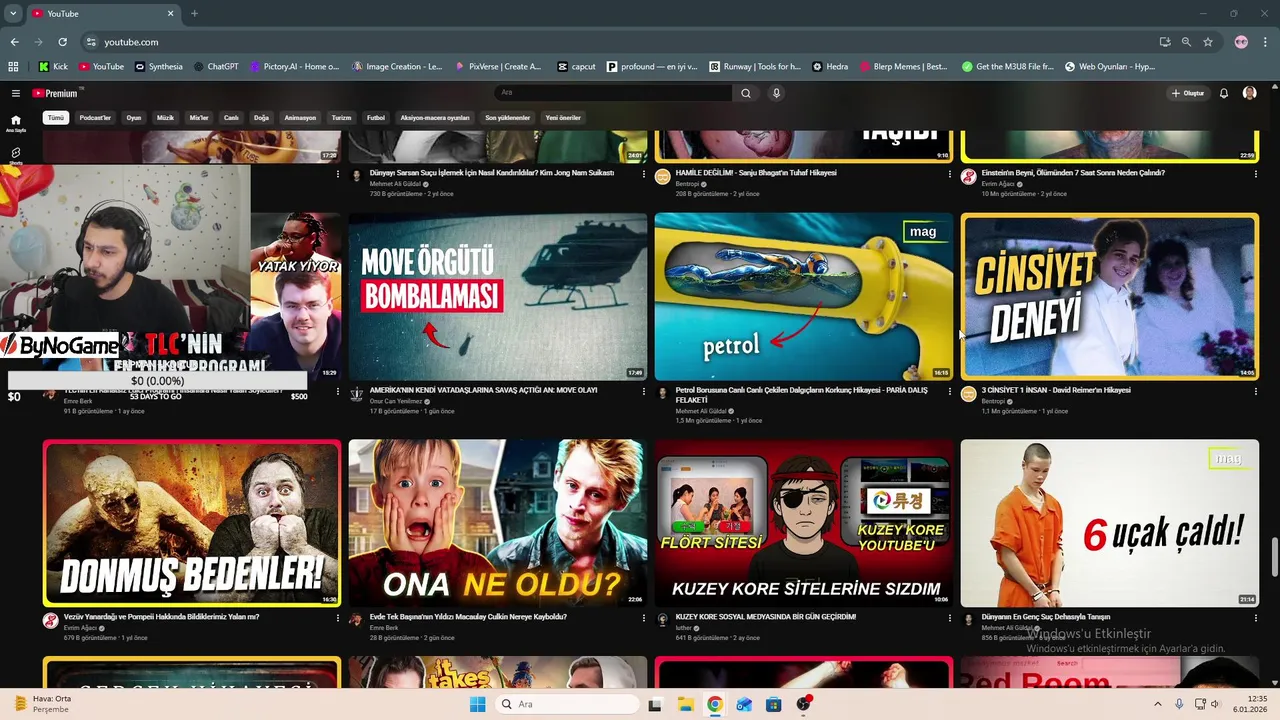
Task: Click the YouTube search input field
Action: [x=614, y=93]
